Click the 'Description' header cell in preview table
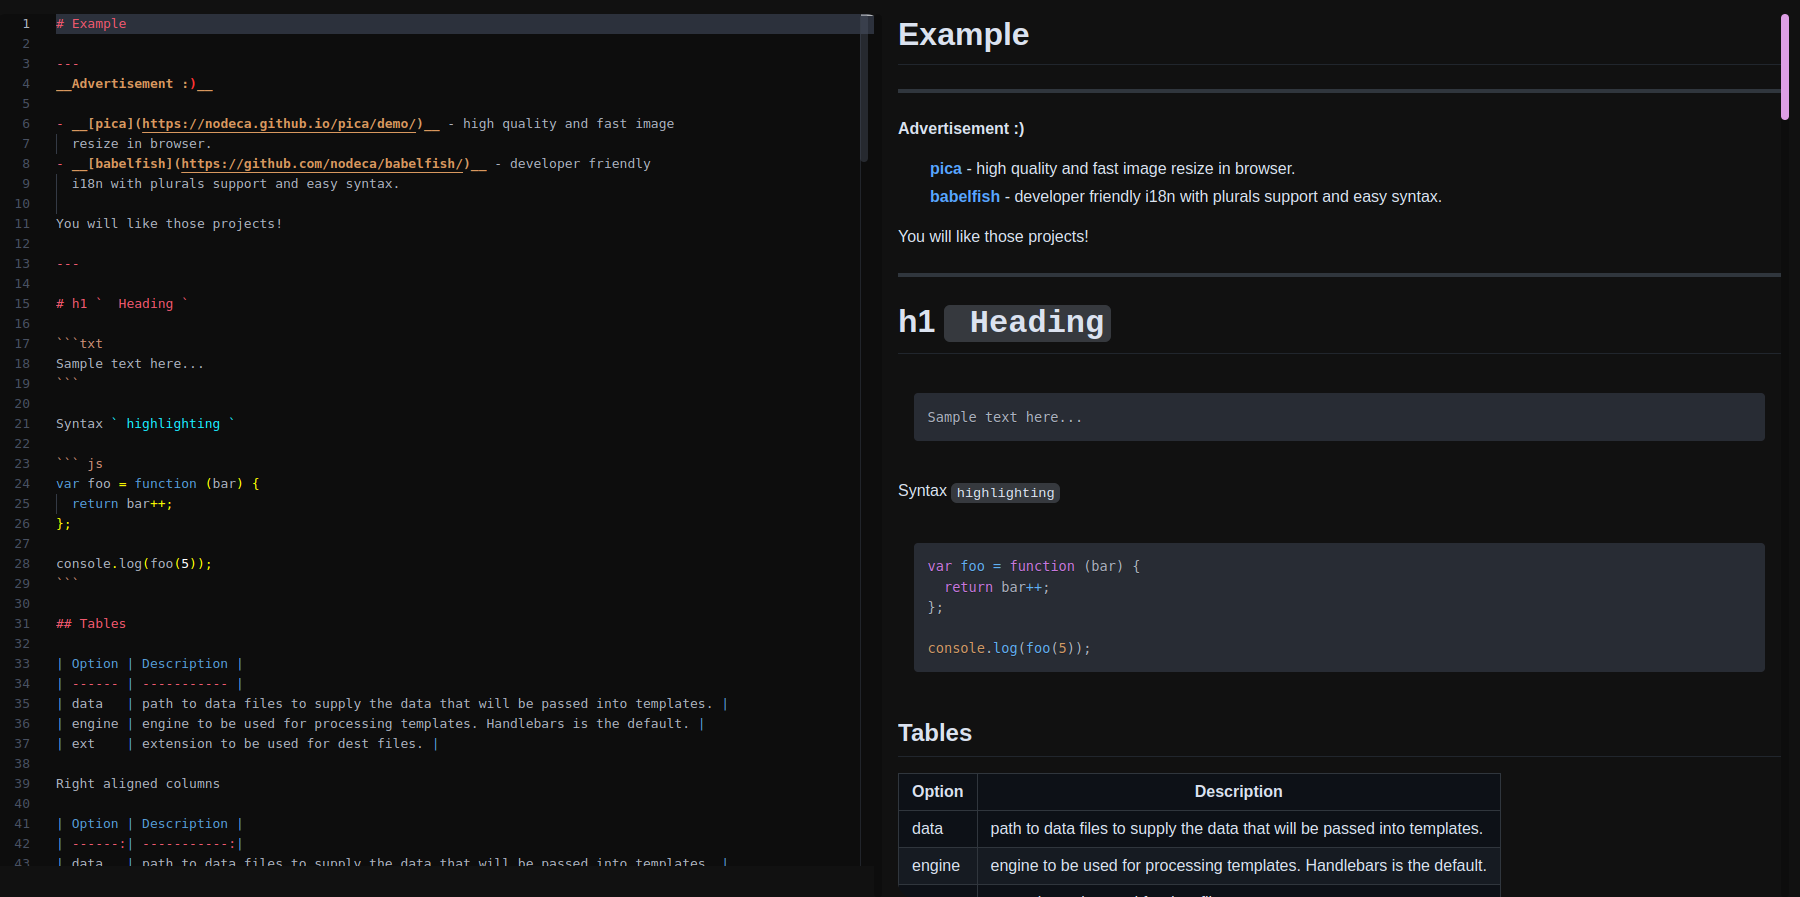This screenshot has height=897, width=1800. tap(1238, 792)
